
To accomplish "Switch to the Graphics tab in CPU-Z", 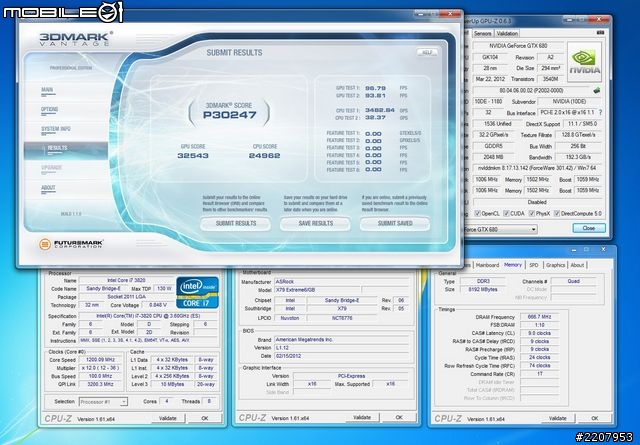I will [555, 265].
